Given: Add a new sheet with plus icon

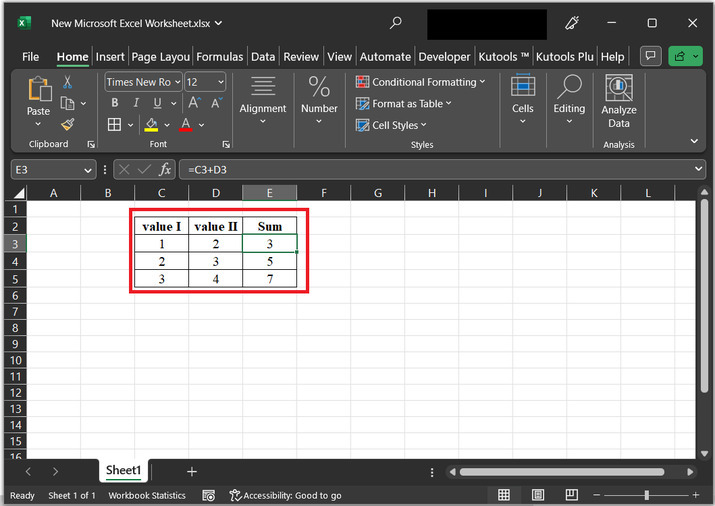Looking at the screenshot, I should (x=192, y=471).
